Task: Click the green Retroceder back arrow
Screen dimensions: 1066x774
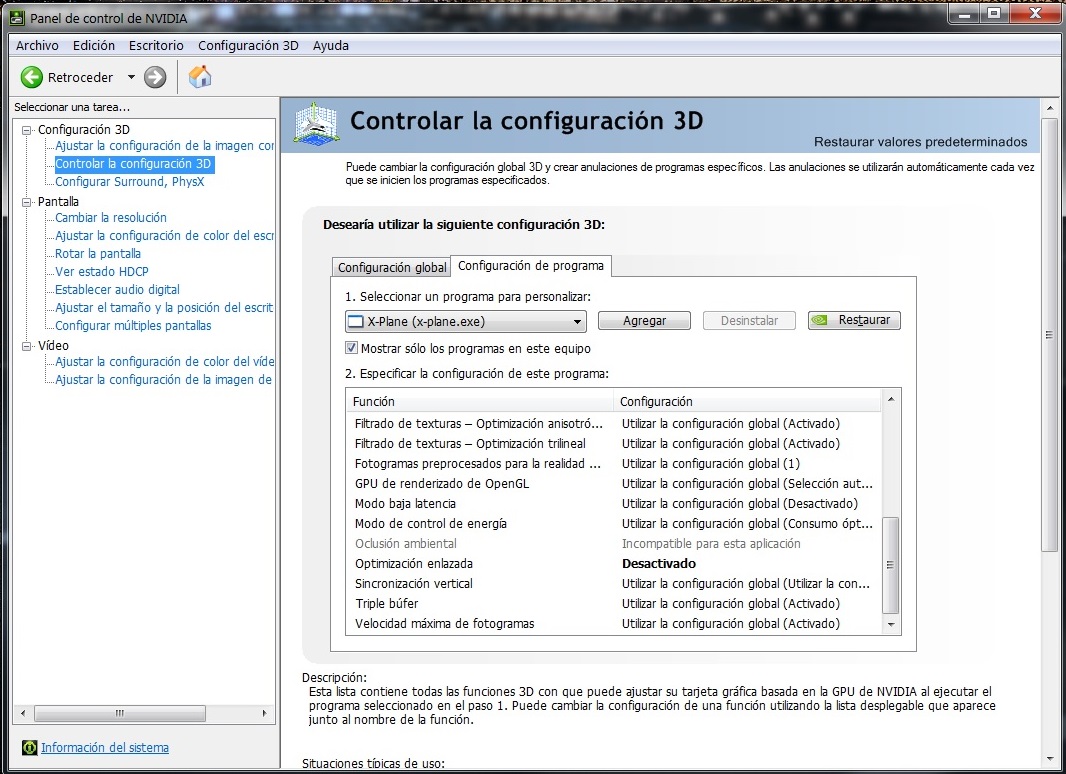Action: point(31,78)
